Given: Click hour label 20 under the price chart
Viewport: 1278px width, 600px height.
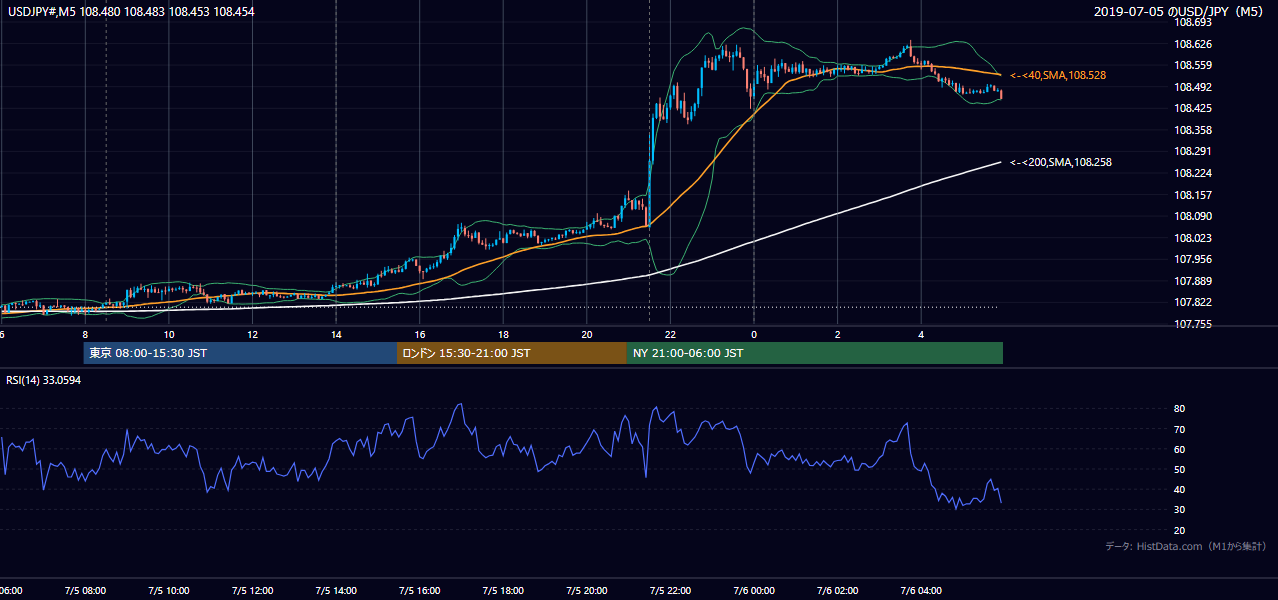Looking at the screenshot, I should click(x=587, y=335).
